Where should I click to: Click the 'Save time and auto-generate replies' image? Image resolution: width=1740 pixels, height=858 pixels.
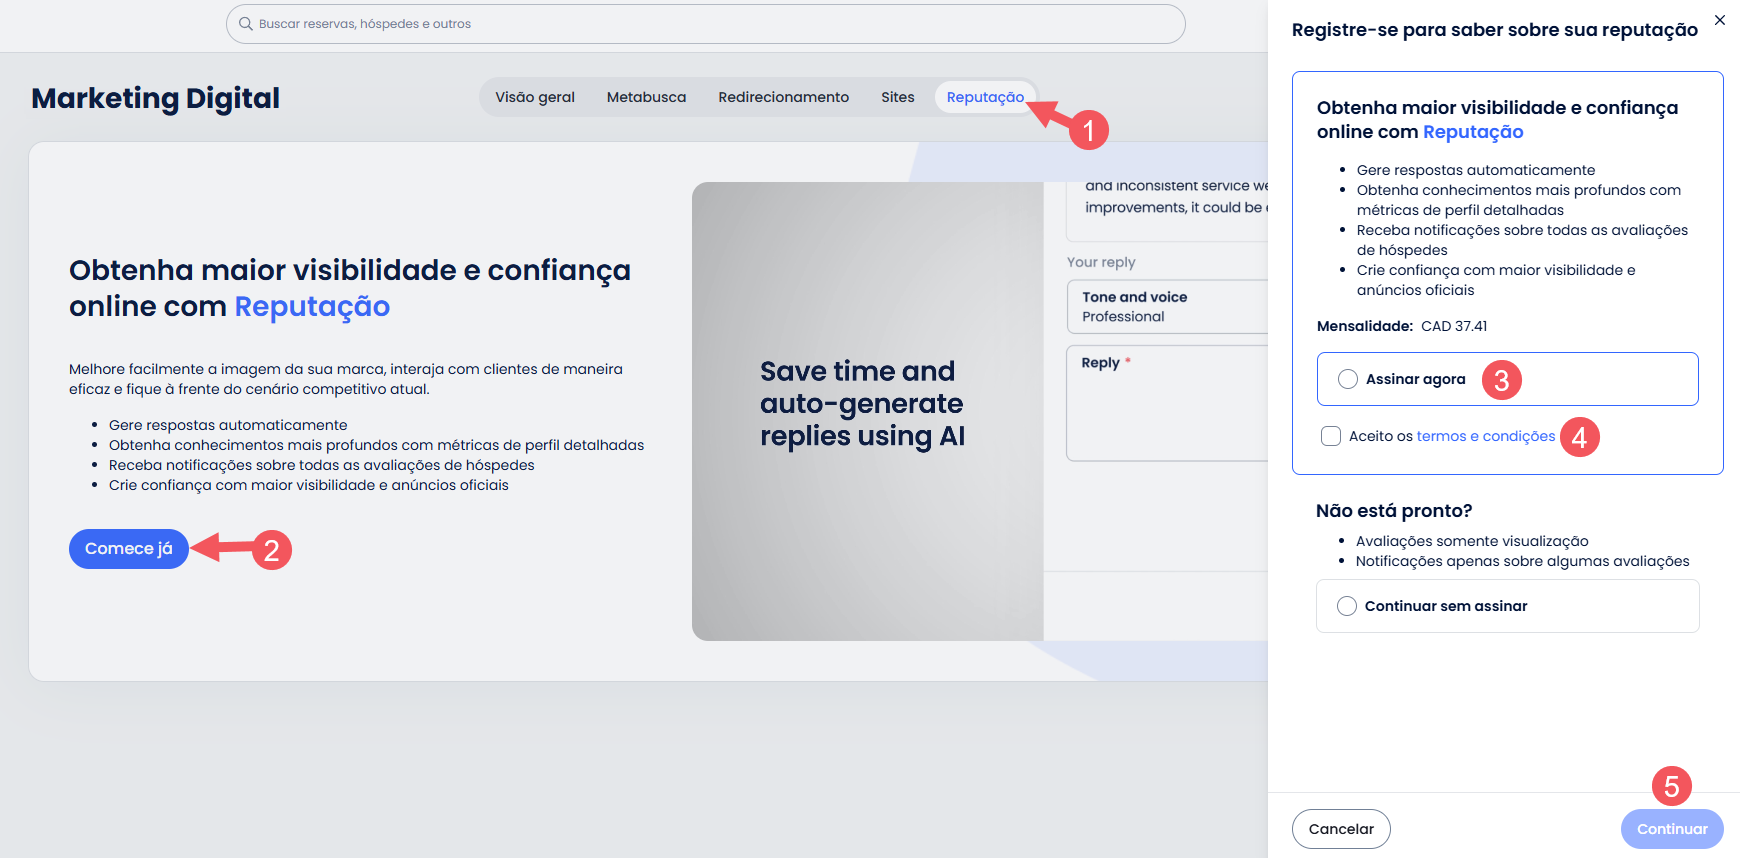pos(866,410)
